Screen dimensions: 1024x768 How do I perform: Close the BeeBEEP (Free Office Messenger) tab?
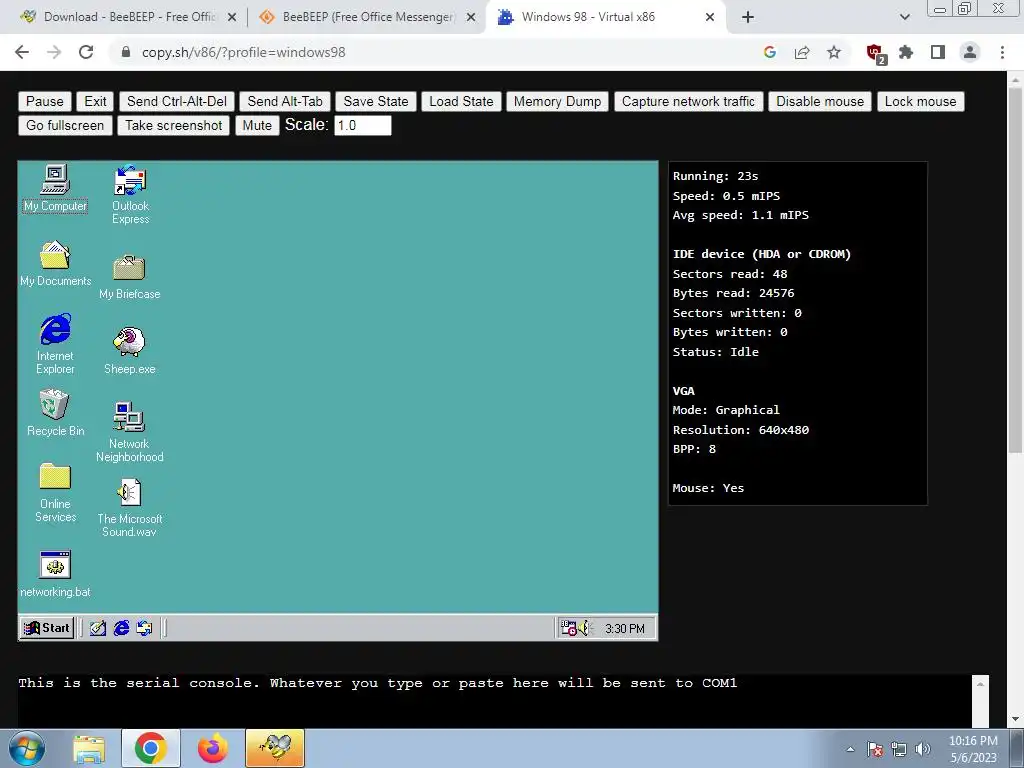pyautogui.click(x=471, y=18)
